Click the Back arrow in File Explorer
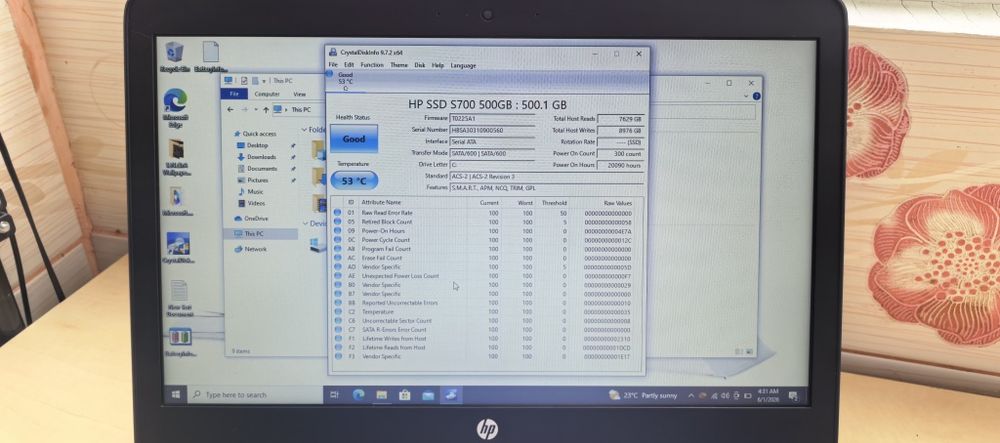Viewport: 1000px width, 443px height. 230,110
